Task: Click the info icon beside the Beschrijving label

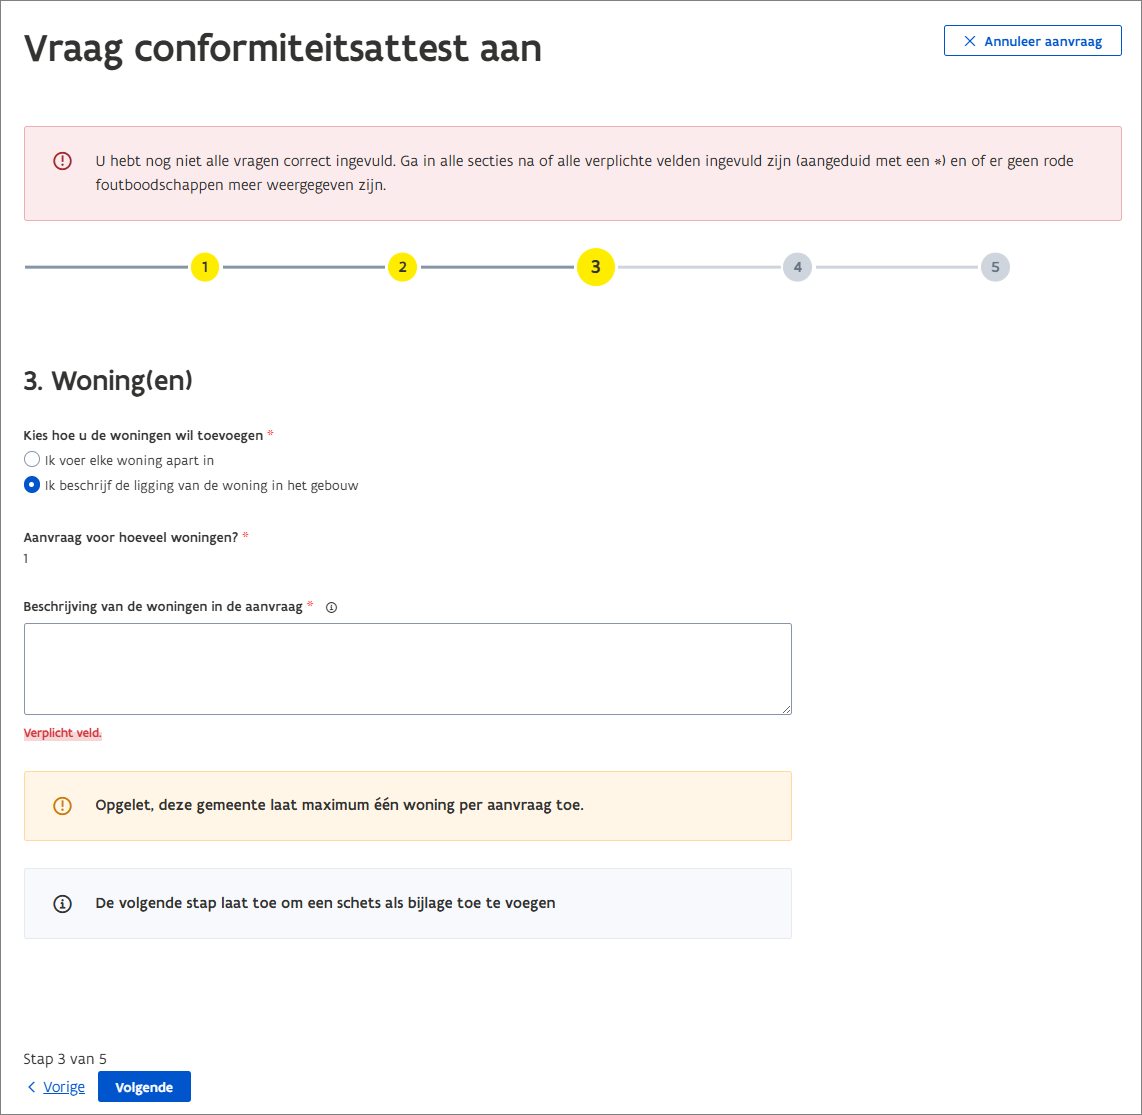Action: [x=332, y=607]
